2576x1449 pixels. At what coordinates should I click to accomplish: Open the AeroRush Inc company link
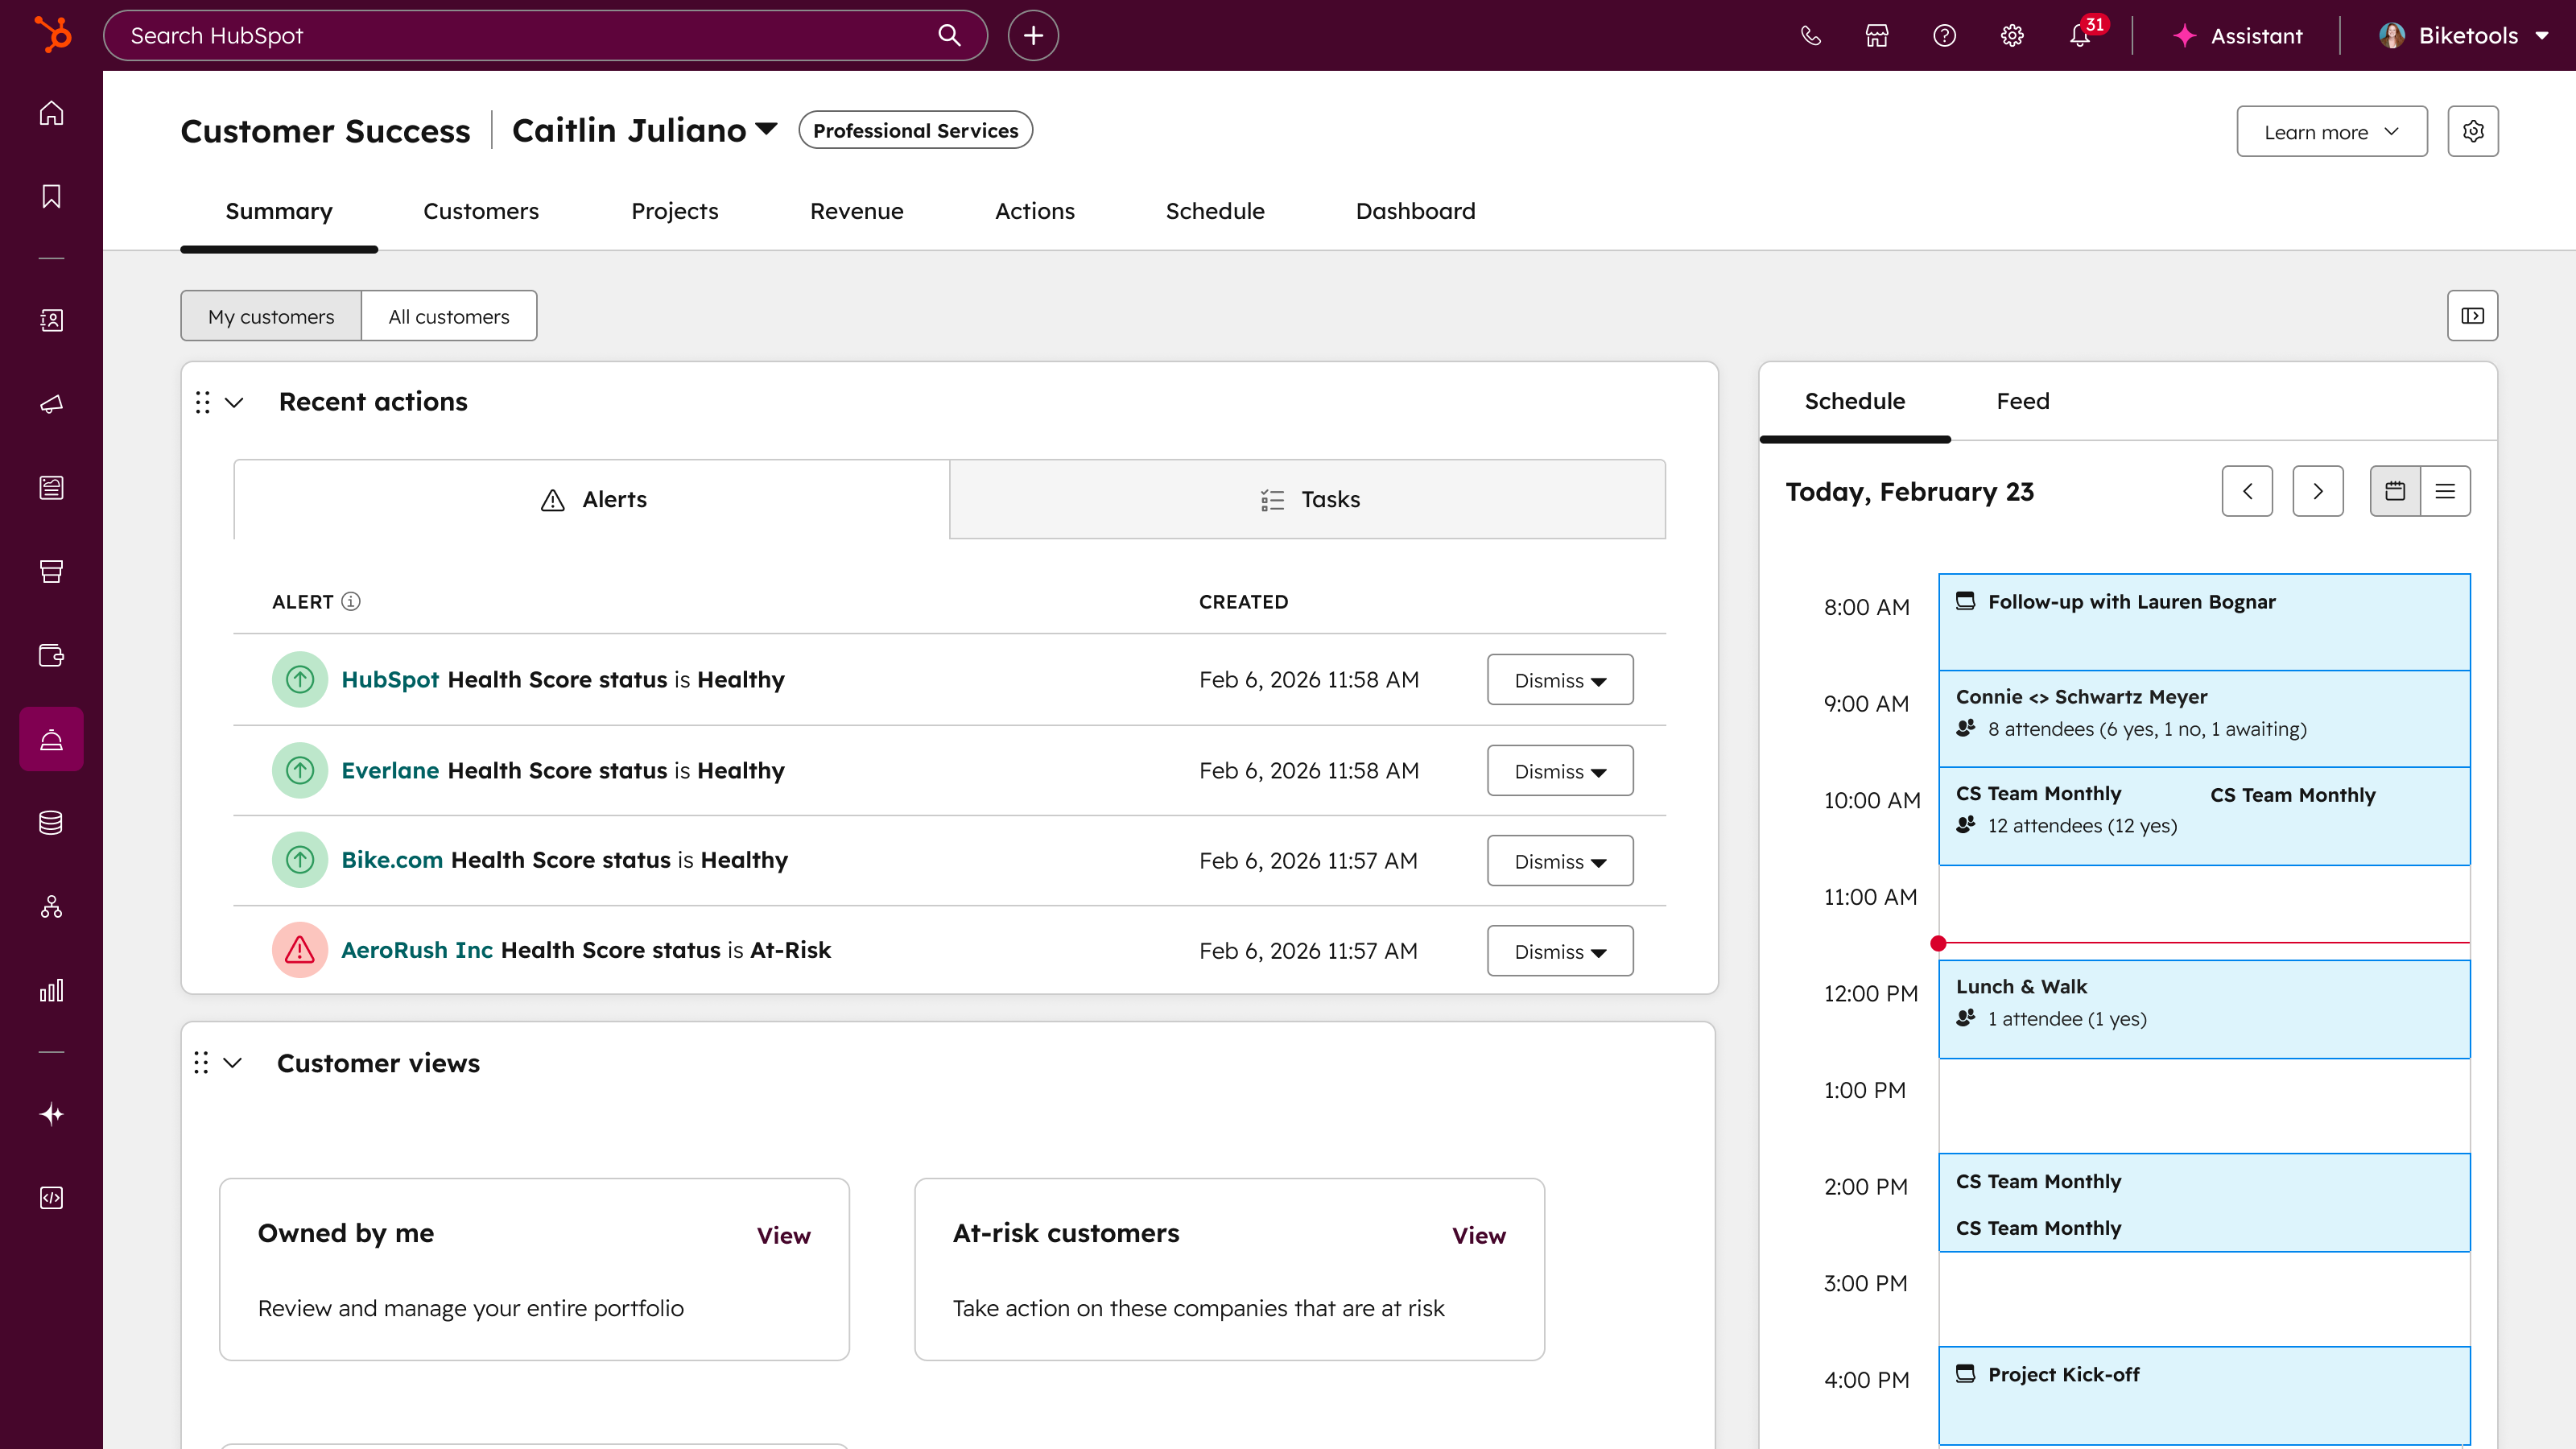click(416, 950)
